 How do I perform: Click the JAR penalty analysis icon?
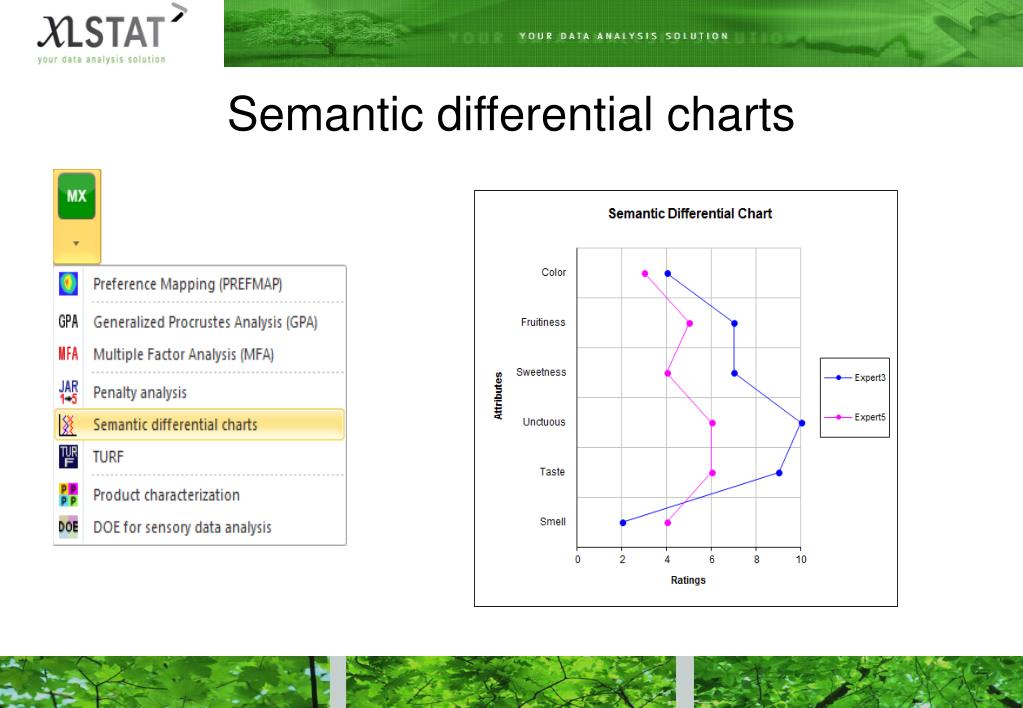pos(69,392)
